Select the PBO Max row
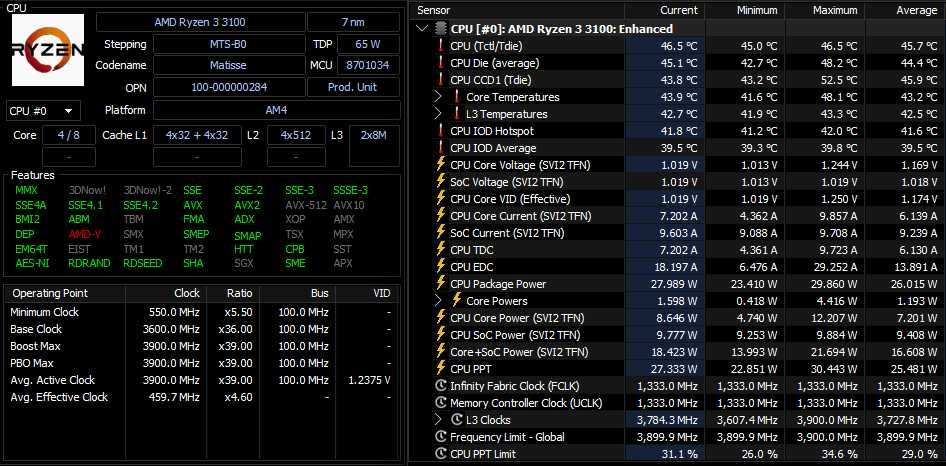 [202, 363]
